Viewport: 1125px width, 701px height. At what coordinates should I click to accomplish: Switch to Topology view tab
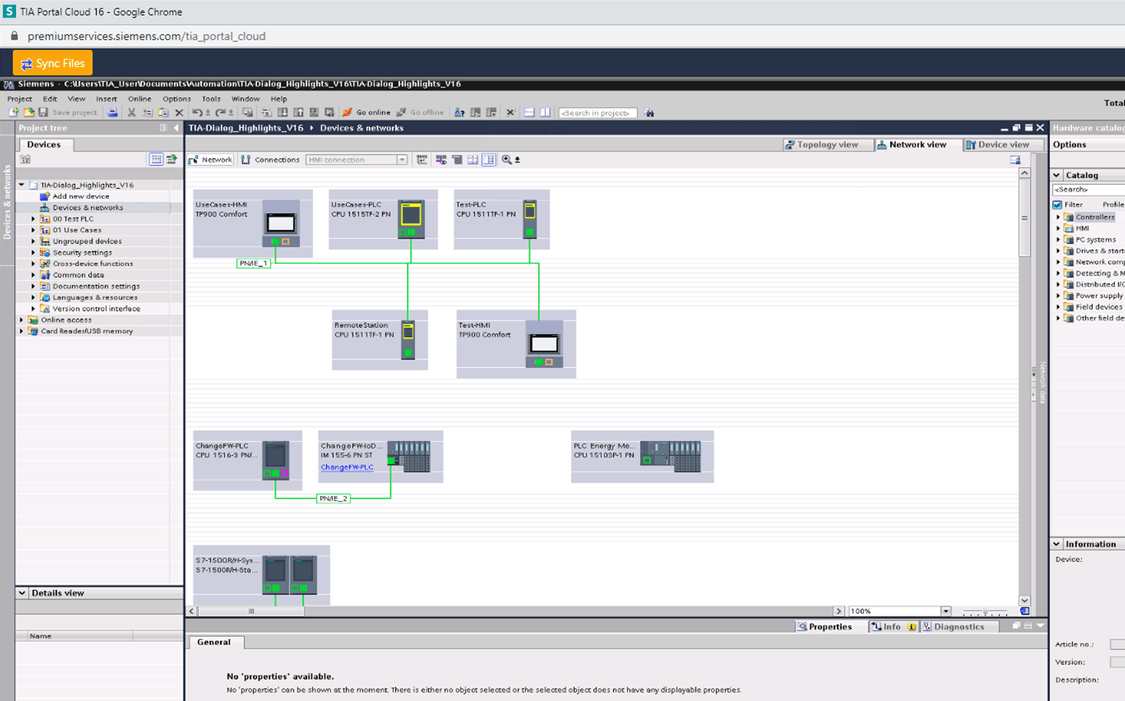(828, 145)
